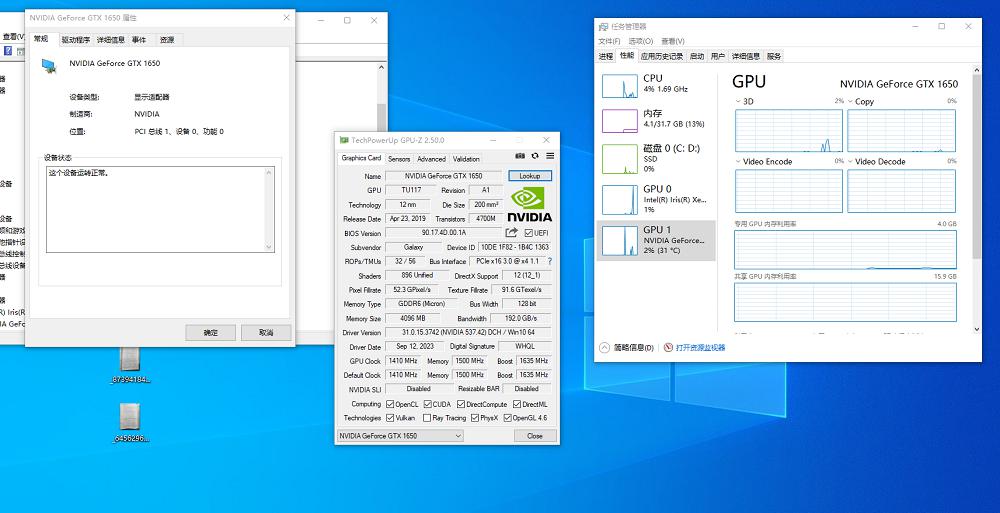Image resolution: width=1000 pixels, height=513 pixels.
Task: Click the 确定 button in properties dialog
Action: click(x=210, y=332)
